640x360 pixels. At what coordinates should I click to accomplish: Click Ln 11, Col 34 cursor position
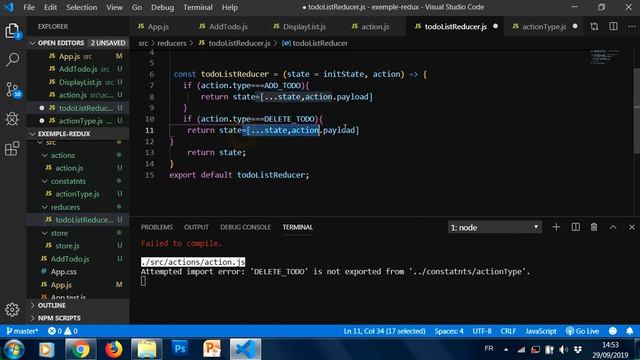tap(384, 331)
